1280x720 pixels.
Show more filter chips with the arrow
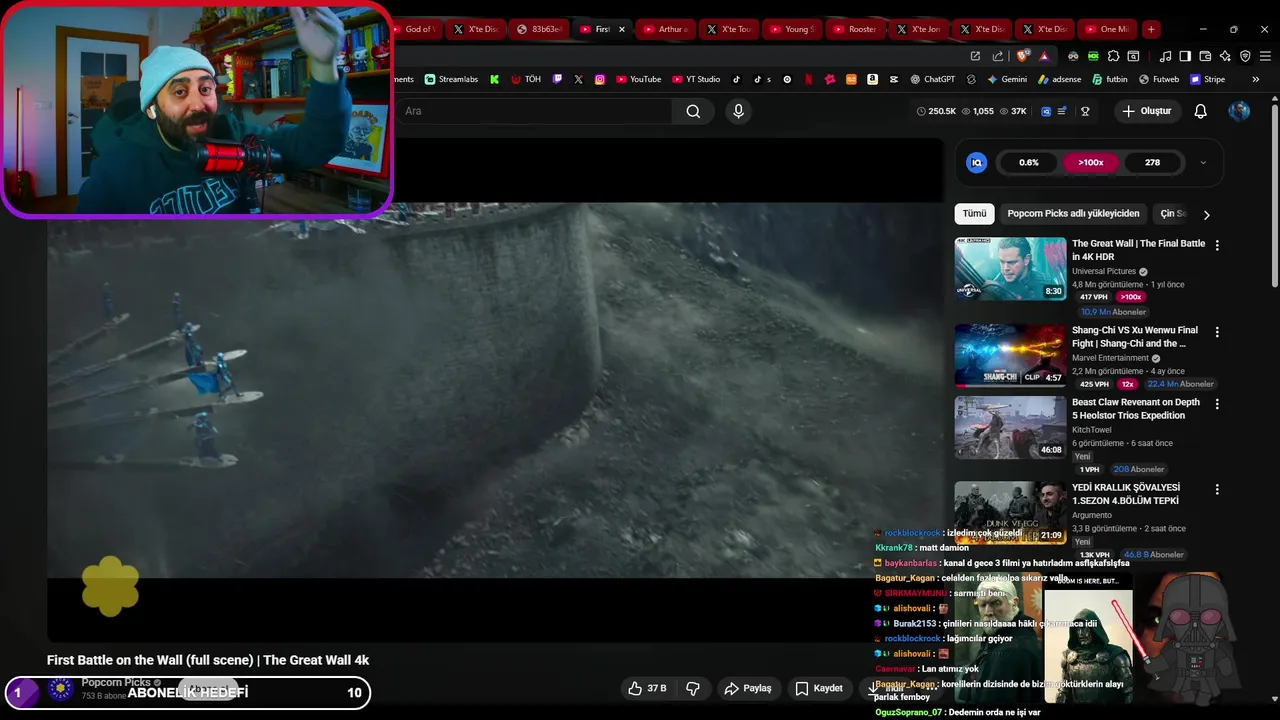[1206, 214]
